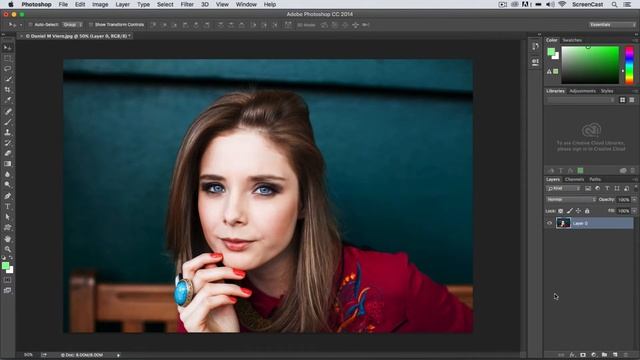Select the Spot Healing Brush tool
This screenshot has height=360, width=640.
pos(7,111)
